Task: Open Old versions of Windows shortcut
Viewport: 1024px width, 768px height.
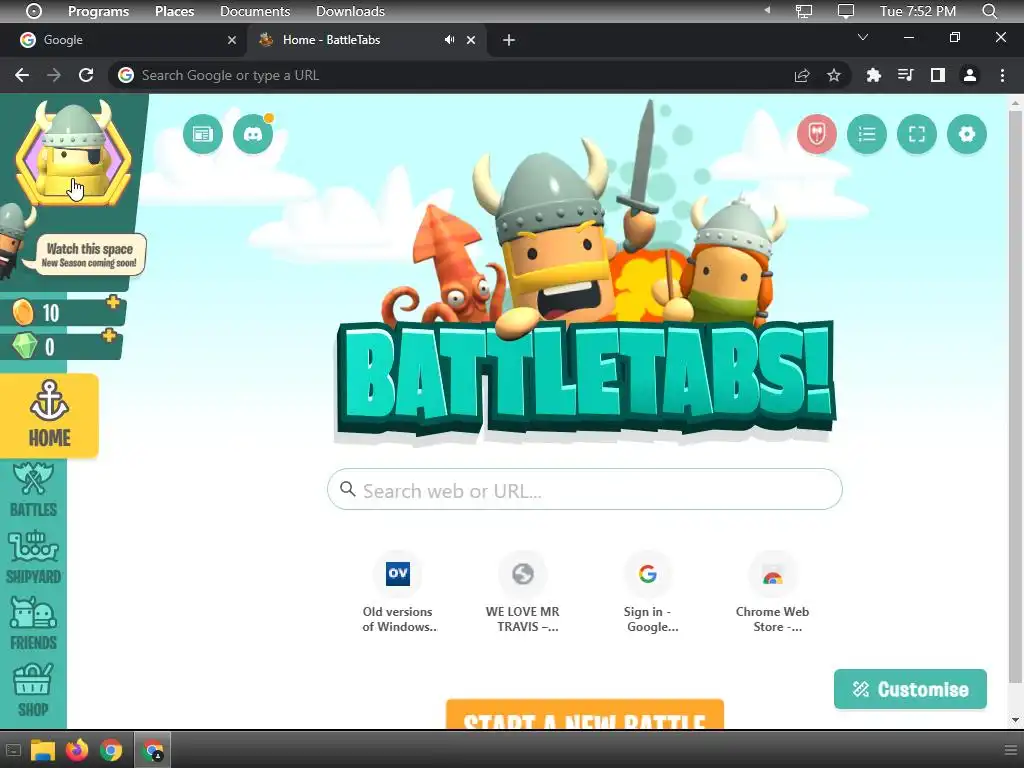Action: pyautogui.click(x=398, y=593)
